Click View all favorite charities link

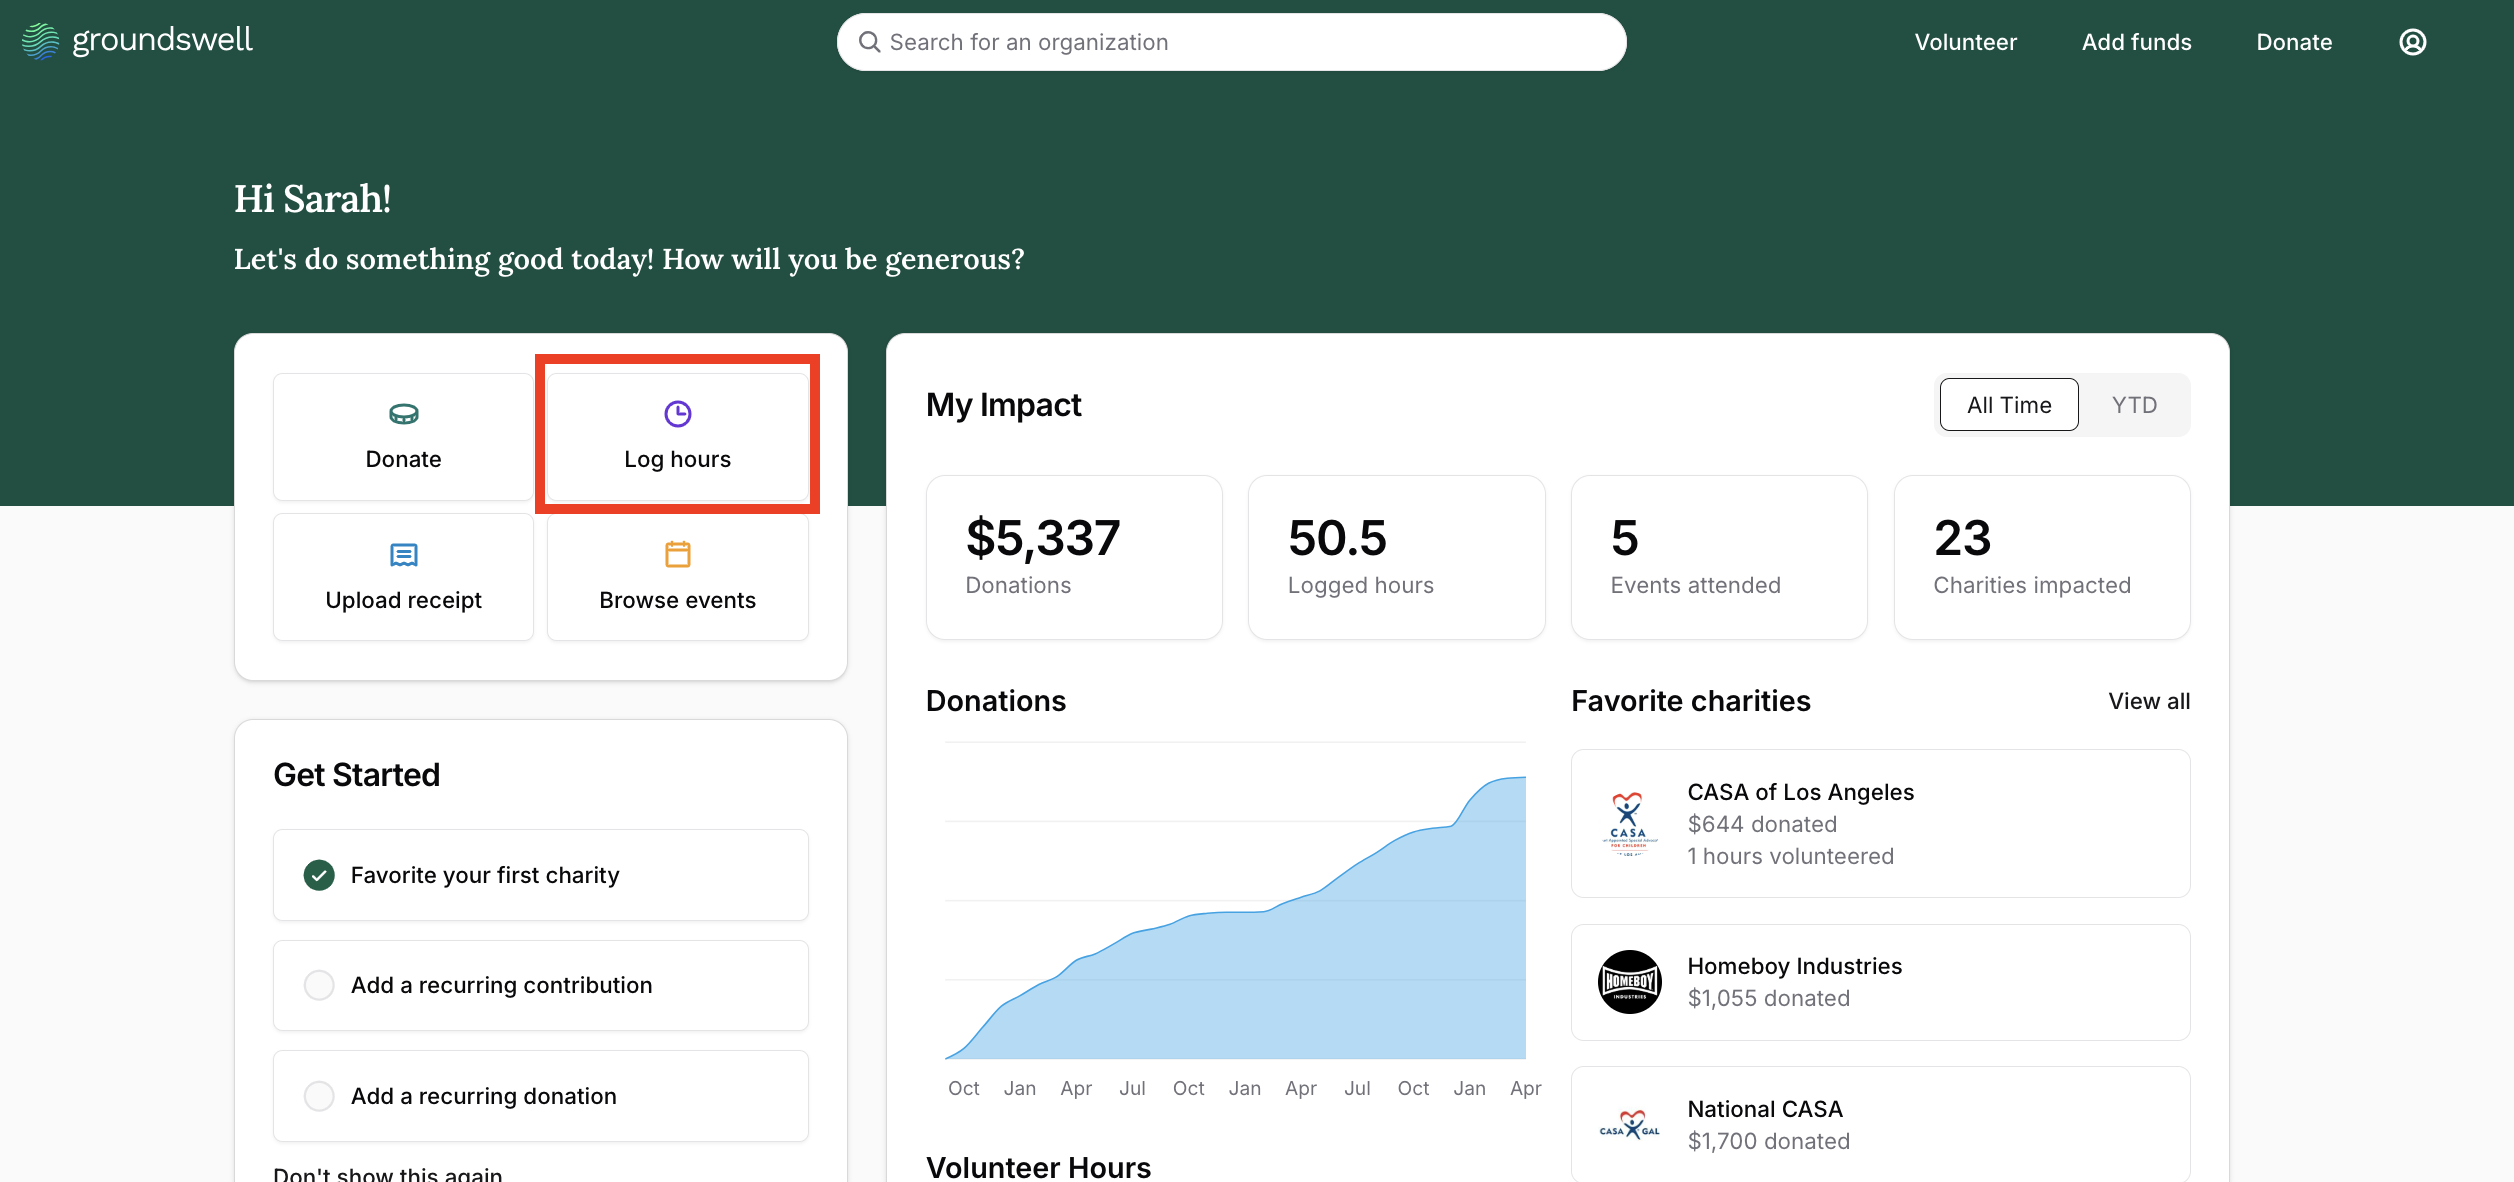[2148, 701]
